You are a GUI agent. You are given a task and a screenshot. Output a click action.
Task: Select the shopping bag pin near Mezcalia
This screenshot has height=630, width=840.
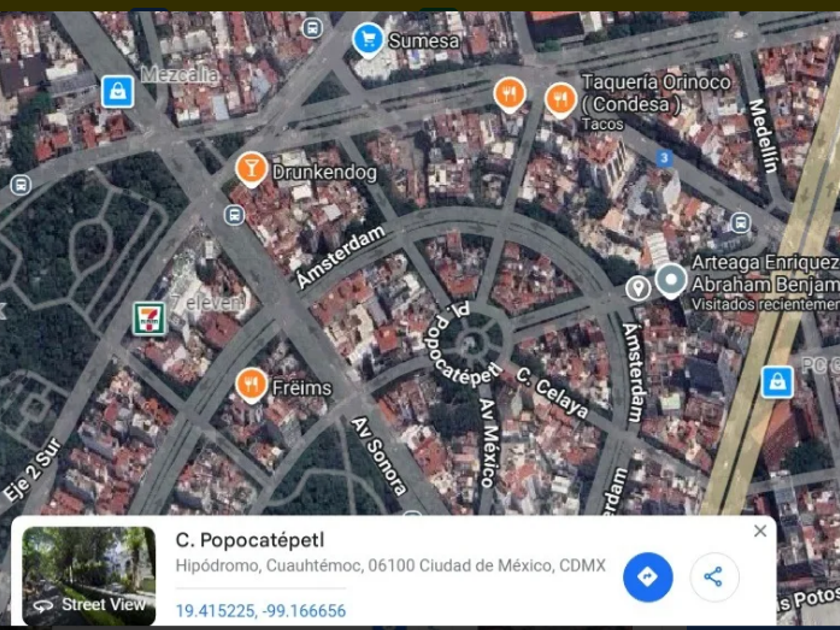[117, 92]
